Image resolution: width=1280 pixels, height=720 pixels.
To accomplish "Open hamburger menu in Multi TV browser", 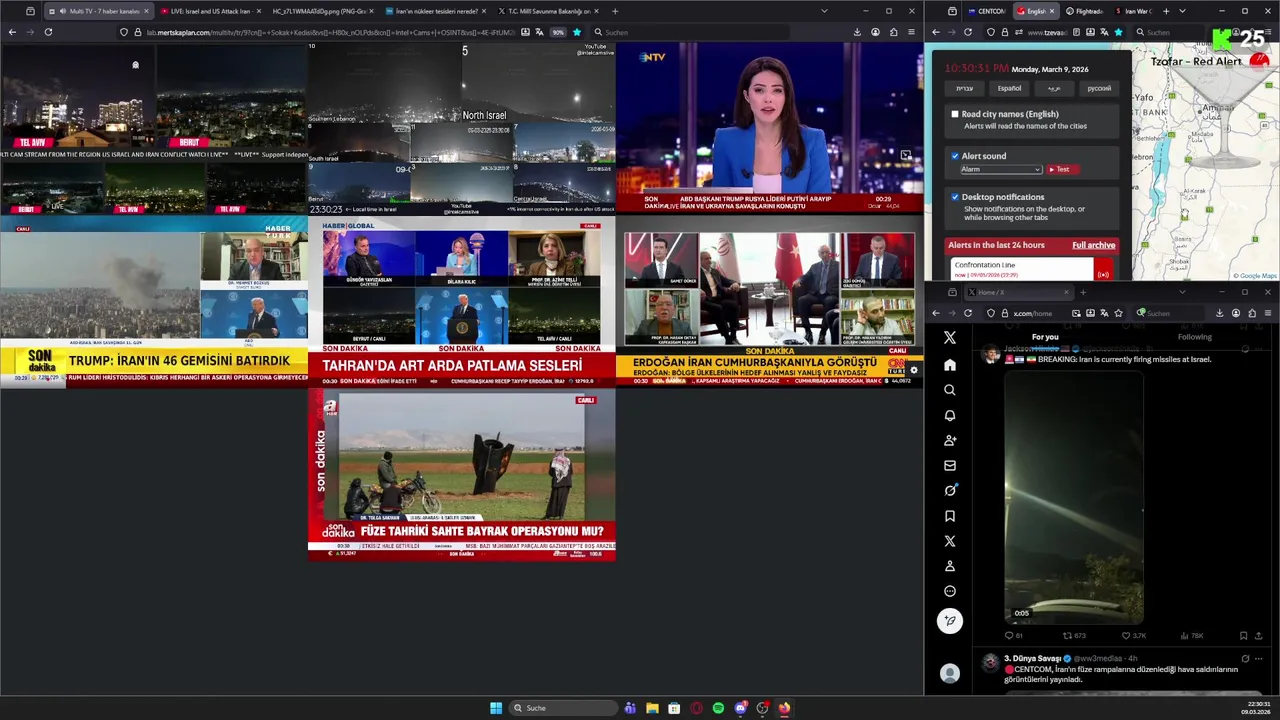I will tap(911, 32).
